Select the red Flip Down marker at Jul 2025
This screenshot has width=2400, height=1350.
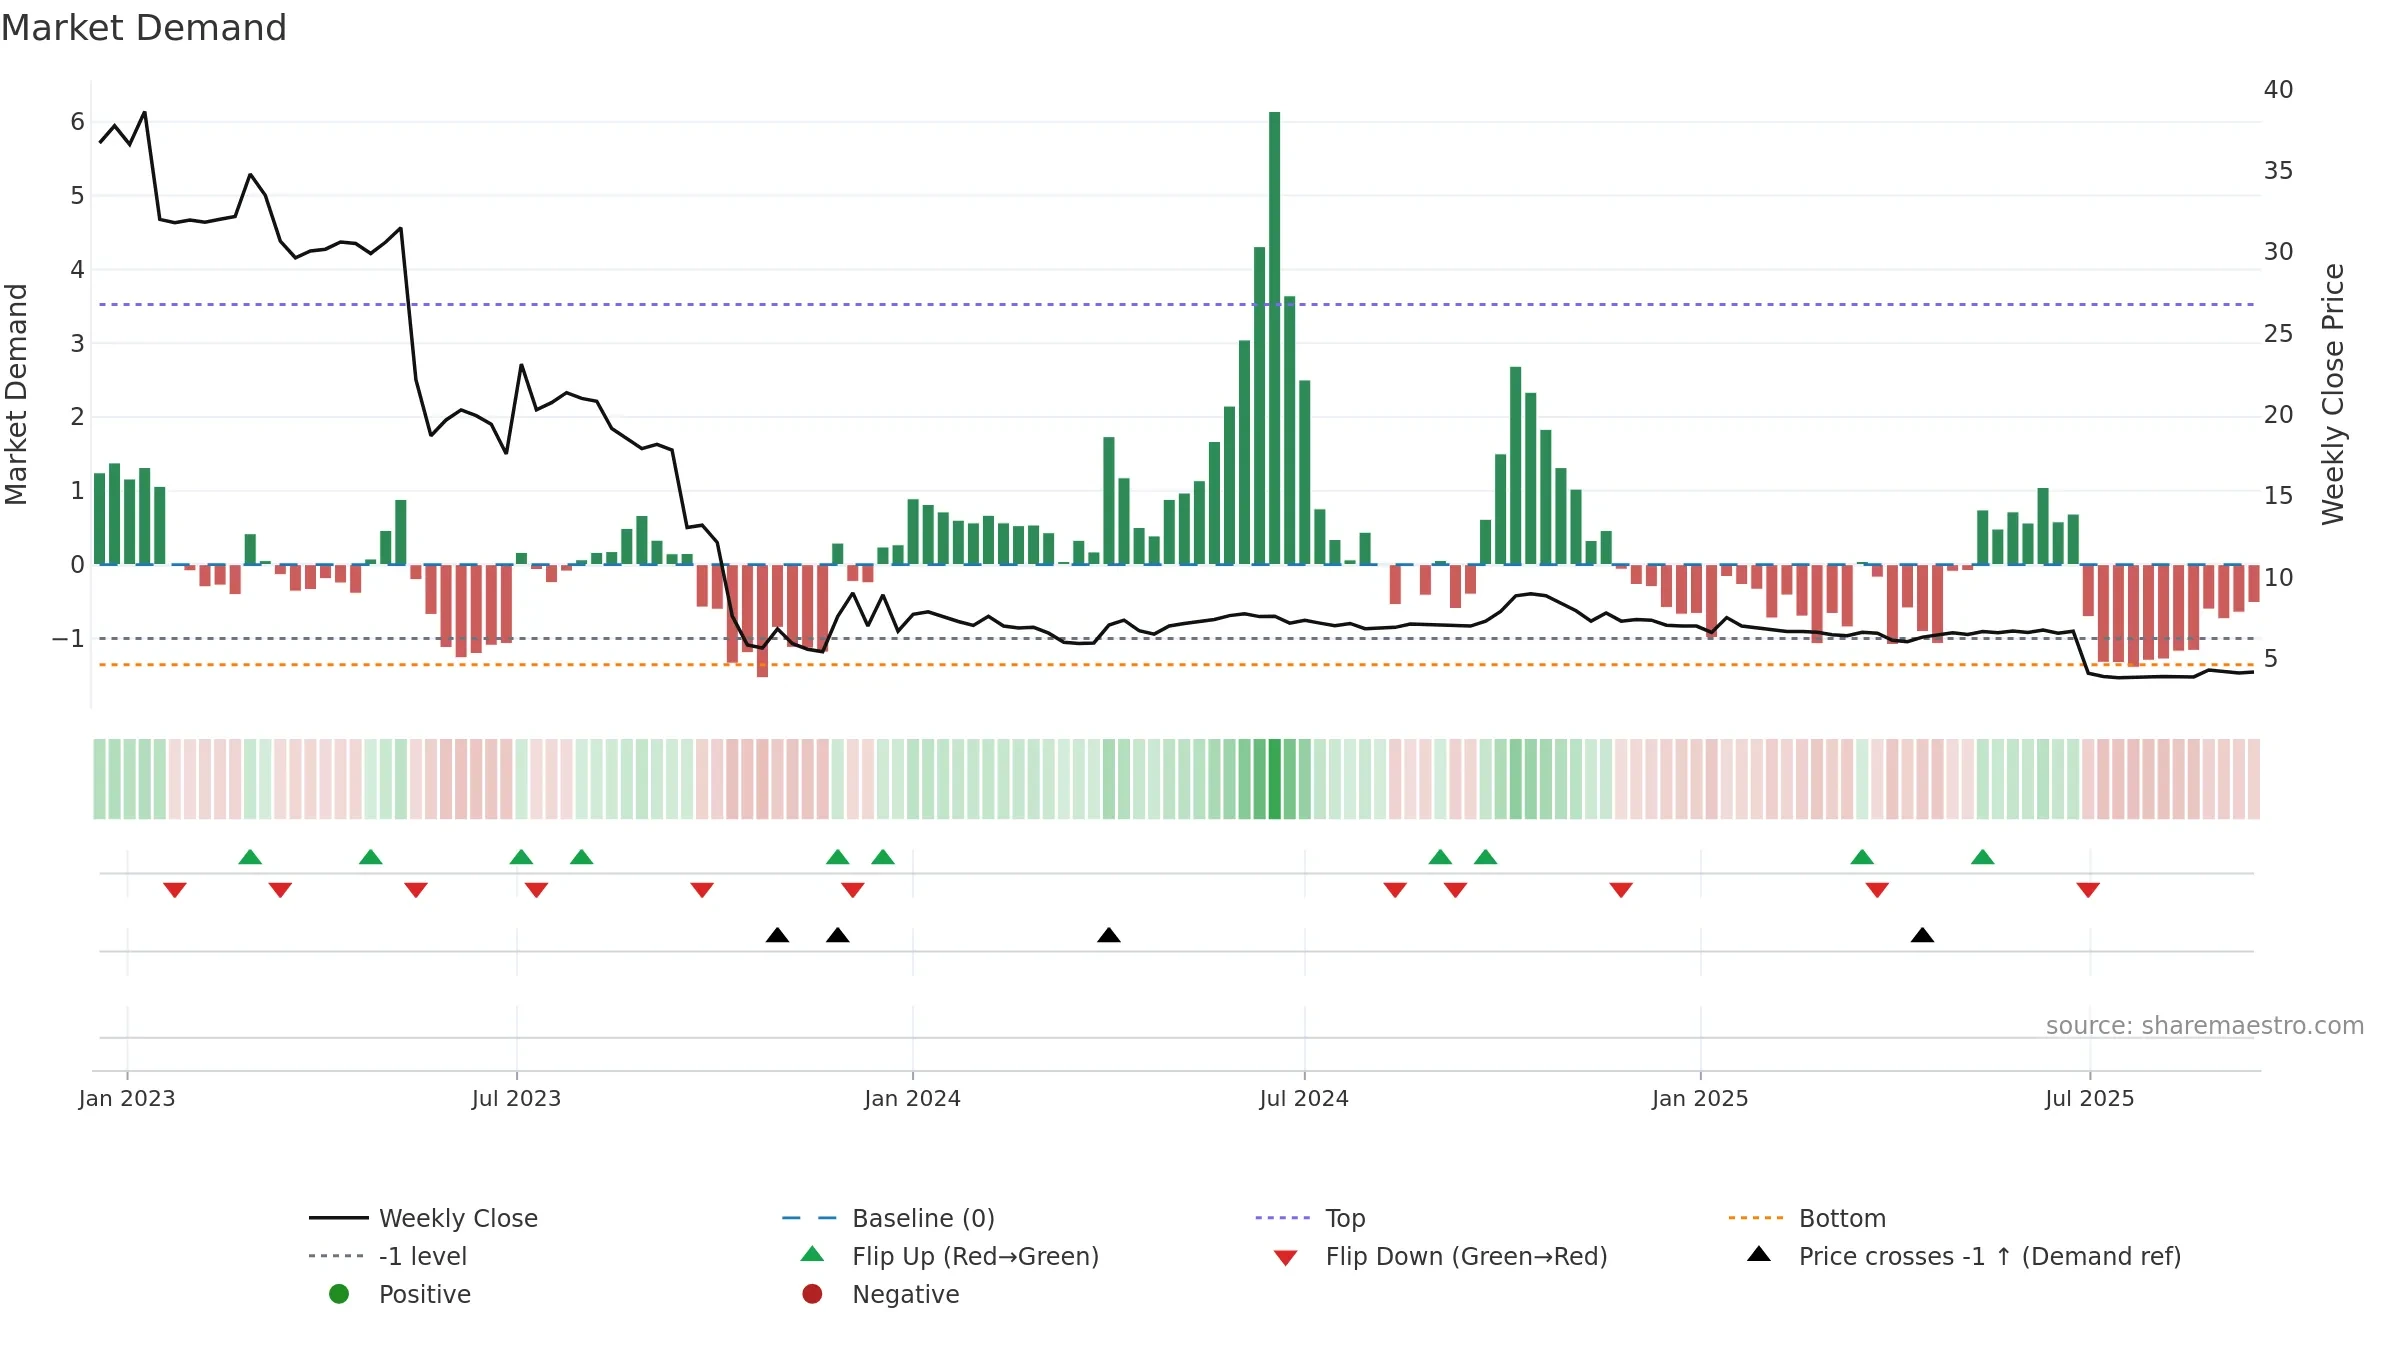2087,889
